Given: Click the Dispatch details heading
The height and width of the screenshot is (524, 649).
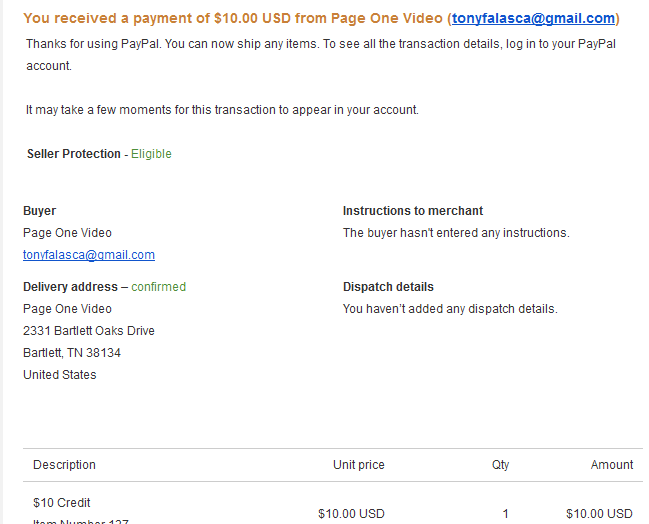Looking at the screenshot, I should click(x=388, y=287).
